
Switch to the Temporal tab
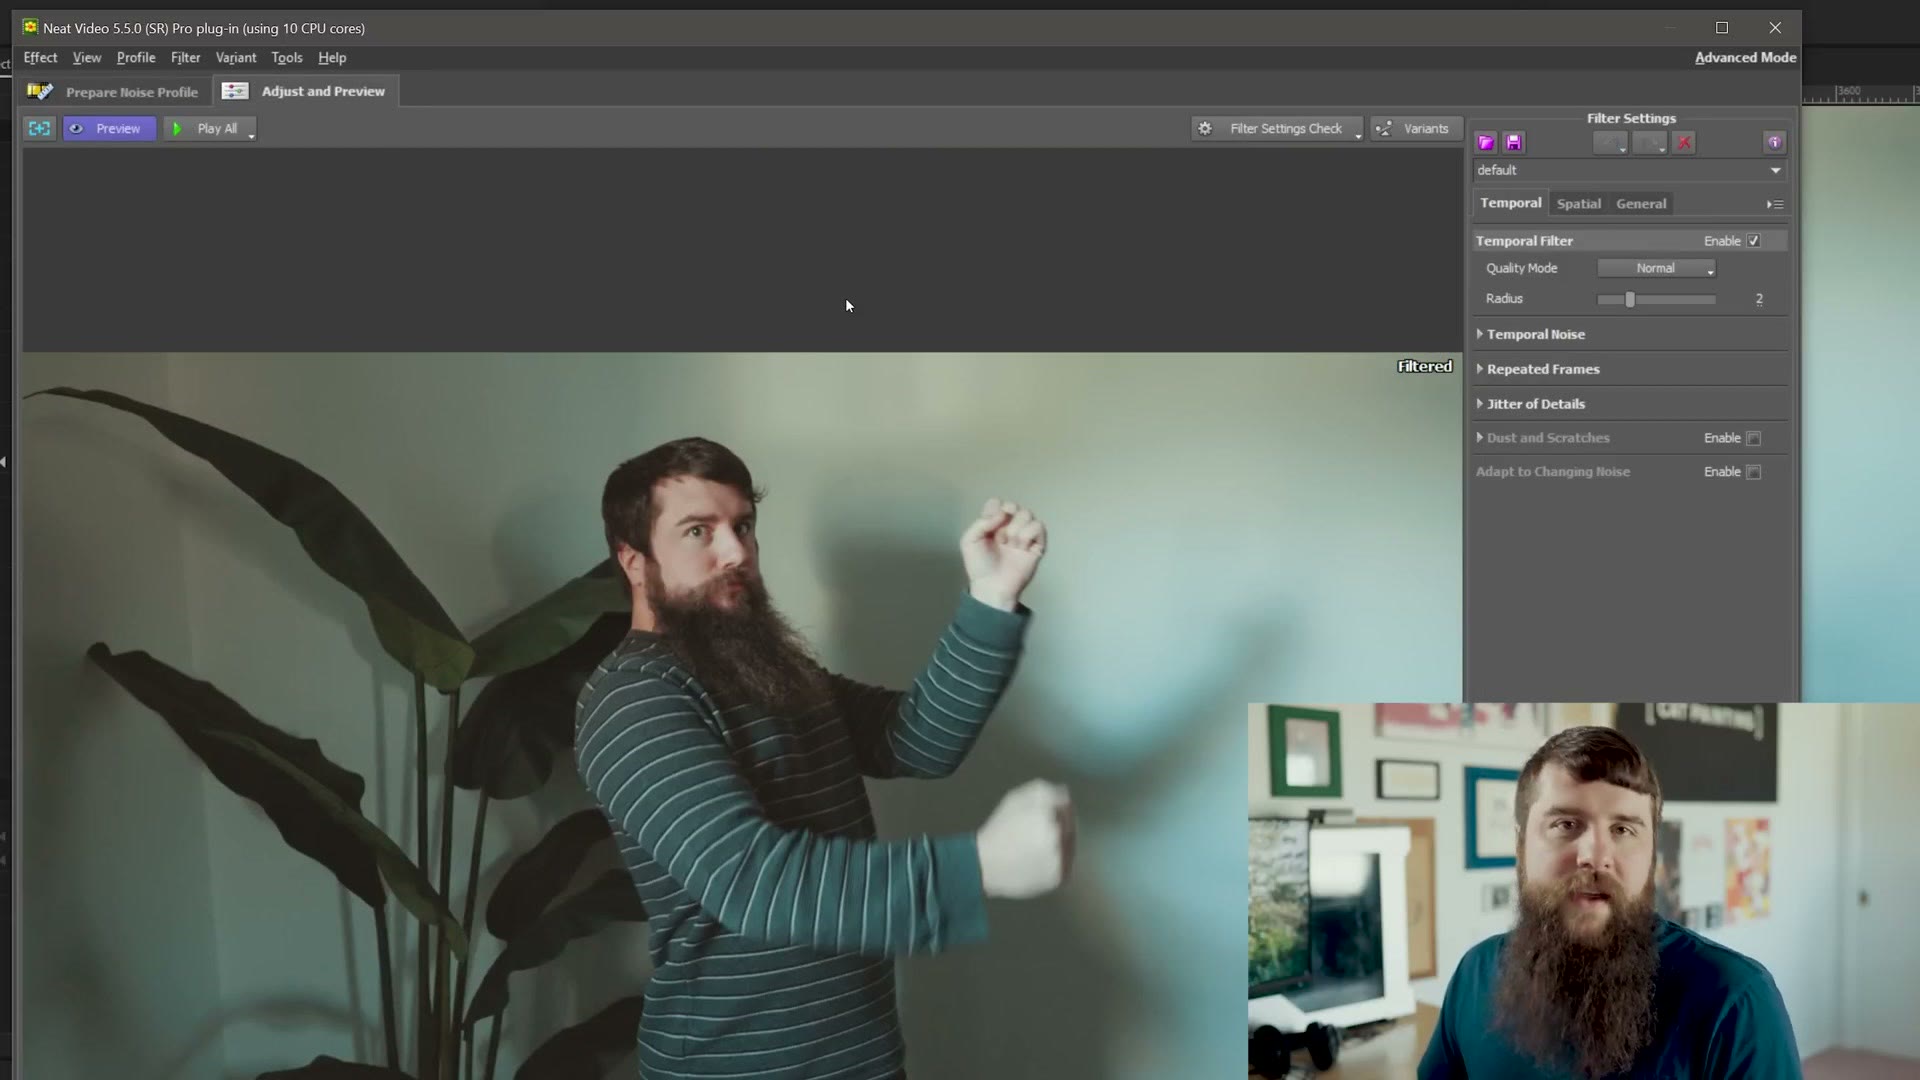(x=1510, y=203)
